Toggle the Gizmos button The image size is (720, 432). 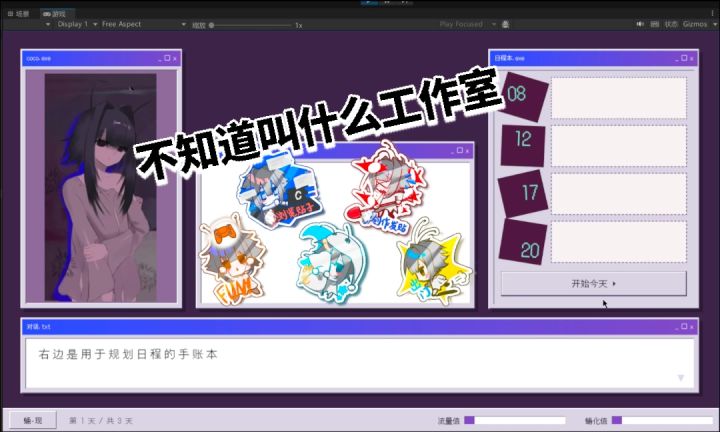click(x=694, y=24)
